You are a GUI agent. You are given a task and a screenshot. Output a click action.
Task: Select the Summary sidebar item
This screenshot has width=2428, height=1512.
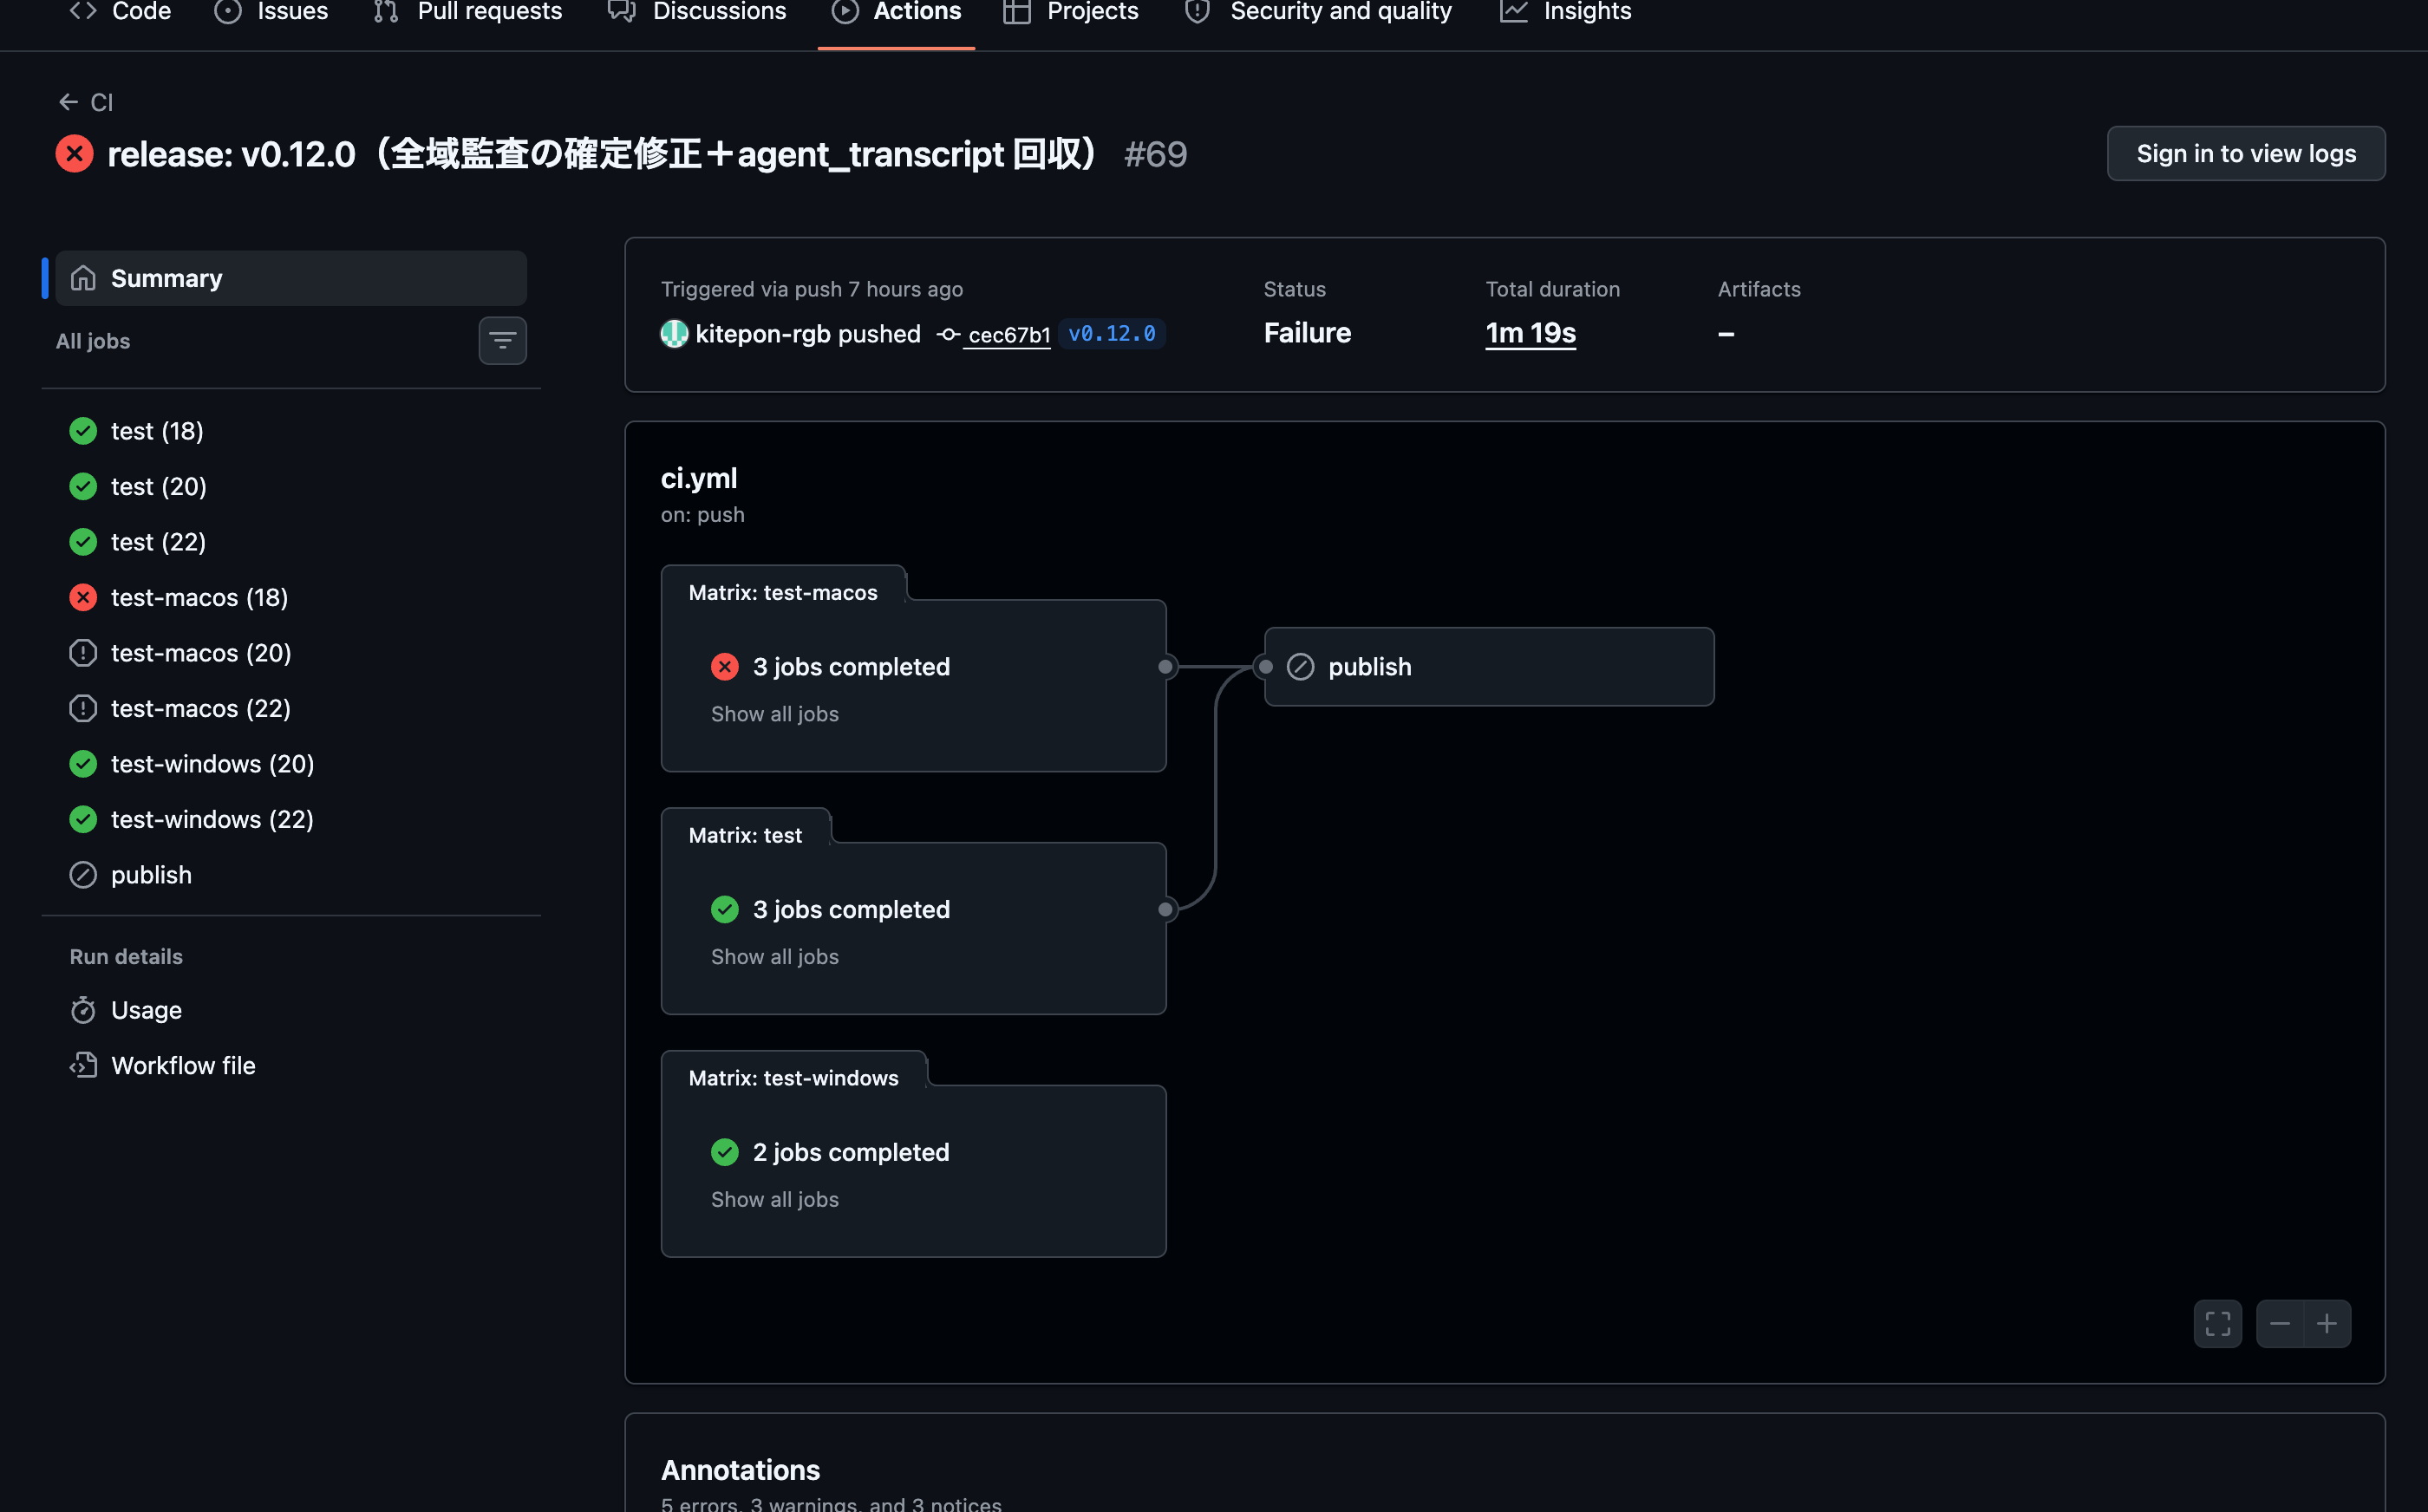point(291,278)
